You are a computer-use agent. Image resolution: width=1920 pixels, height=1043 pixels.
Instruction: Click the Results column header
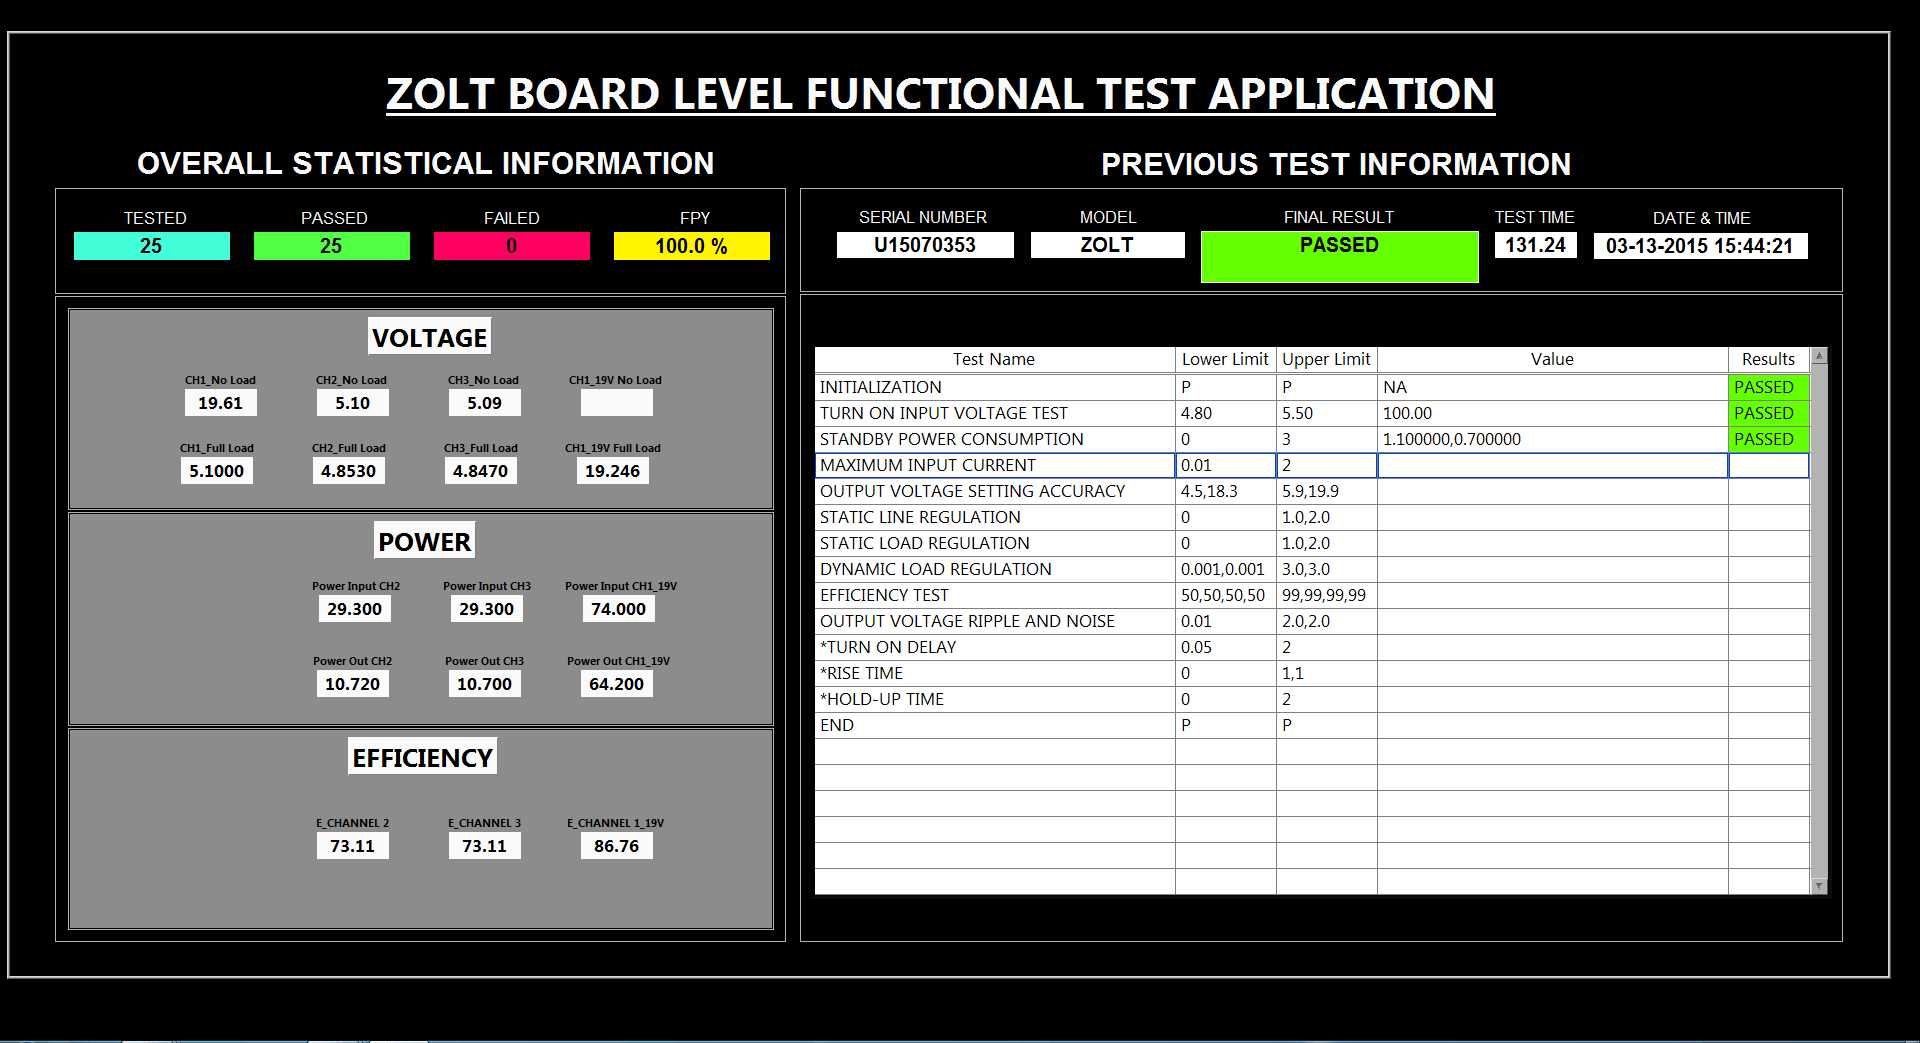(1769, 360)
